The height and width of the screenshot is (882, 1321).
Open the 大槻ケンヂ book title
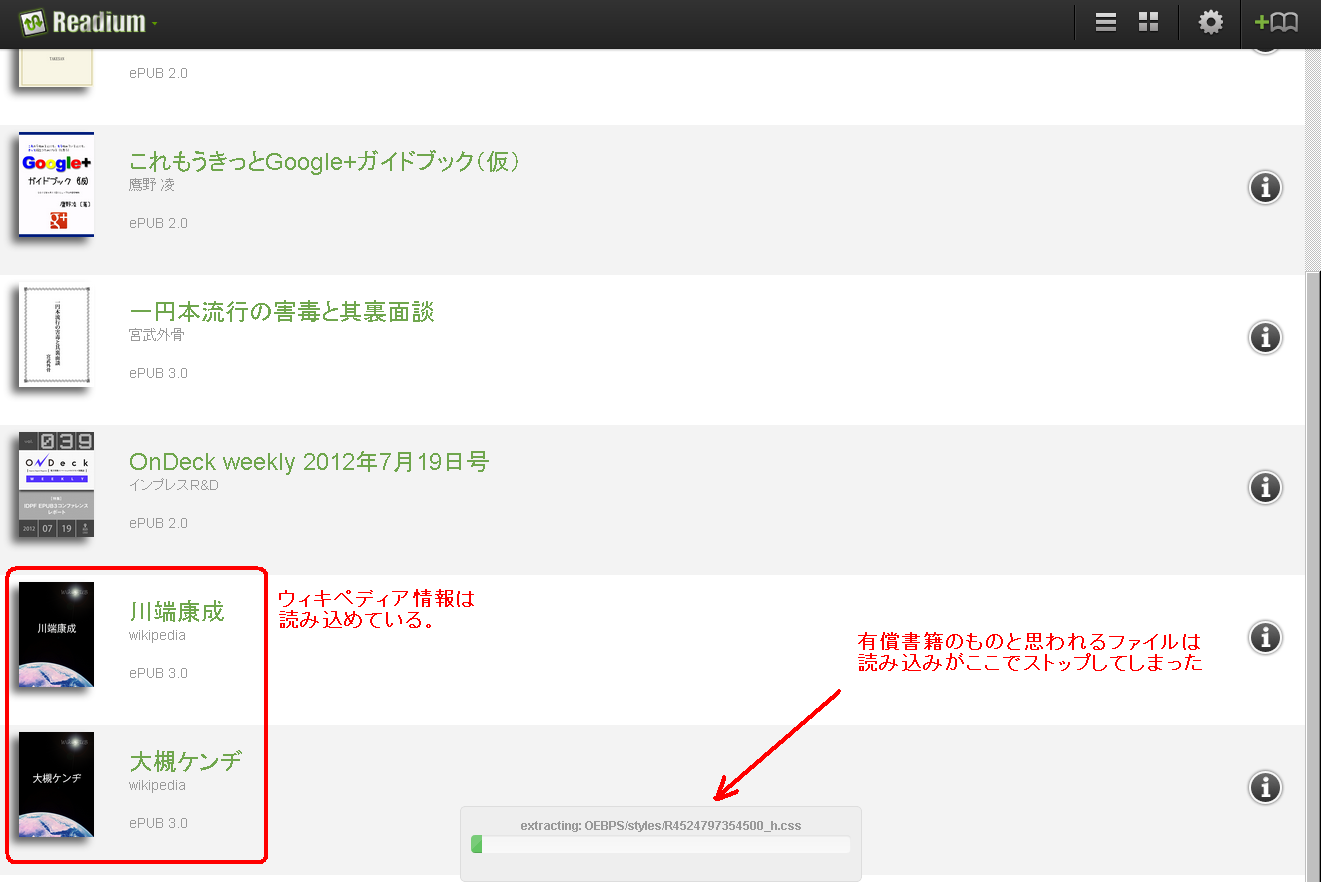(185, 761)
